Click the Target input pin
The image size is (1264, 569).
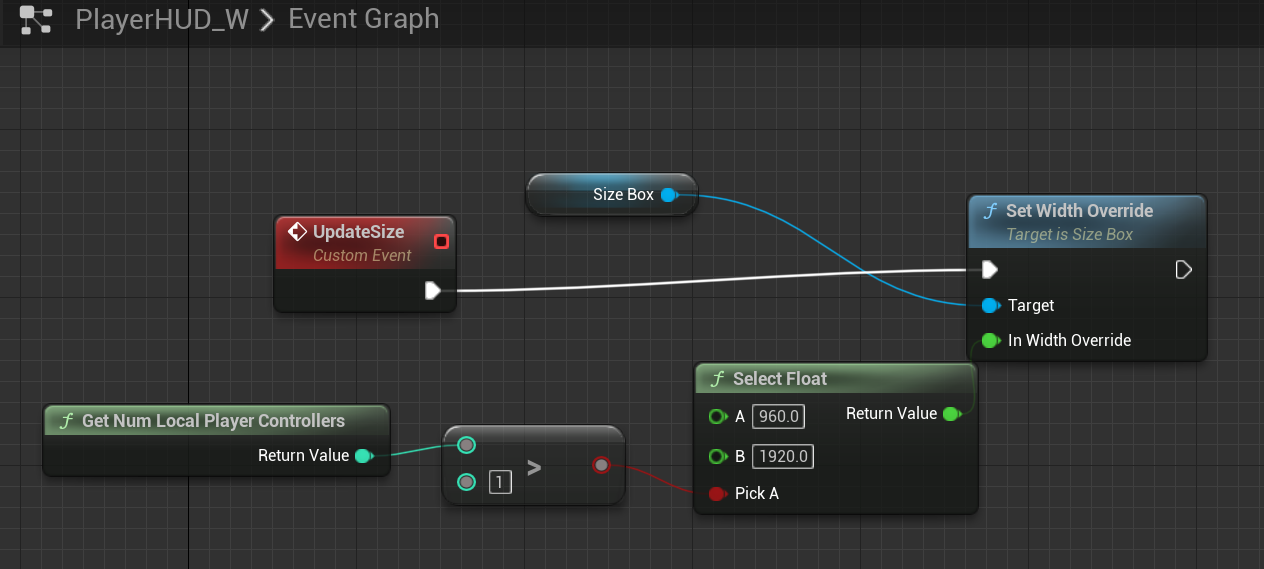click(990, 305)
